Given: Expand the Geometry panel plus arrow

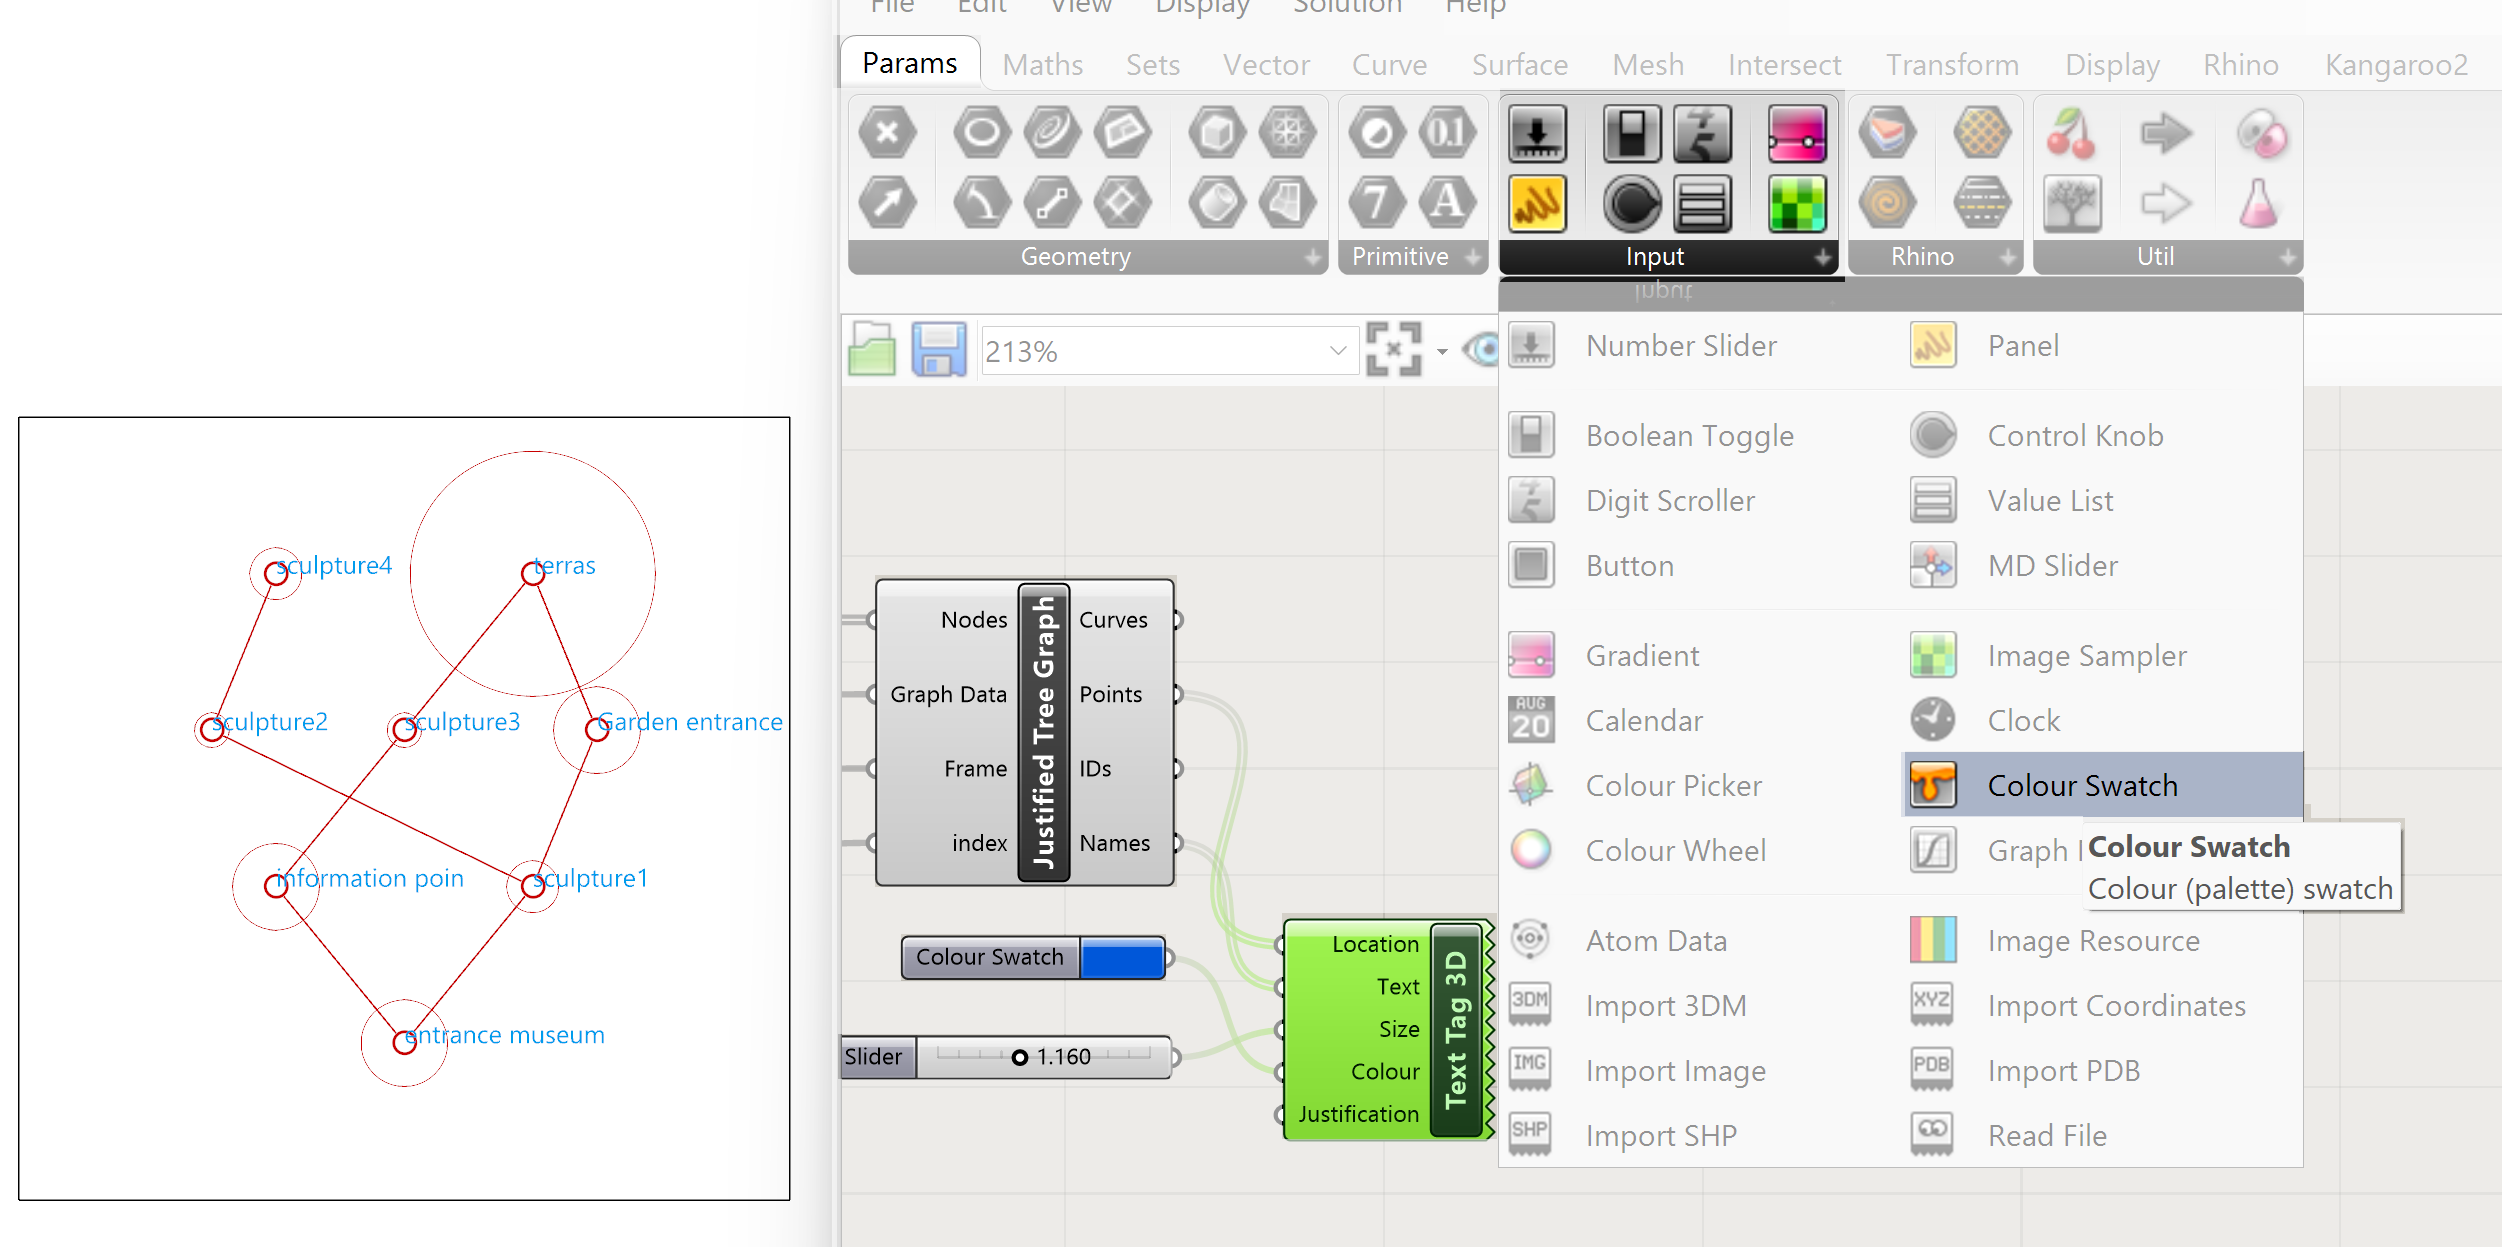Looking at the screenshot, I should [x=1313, y=258].
